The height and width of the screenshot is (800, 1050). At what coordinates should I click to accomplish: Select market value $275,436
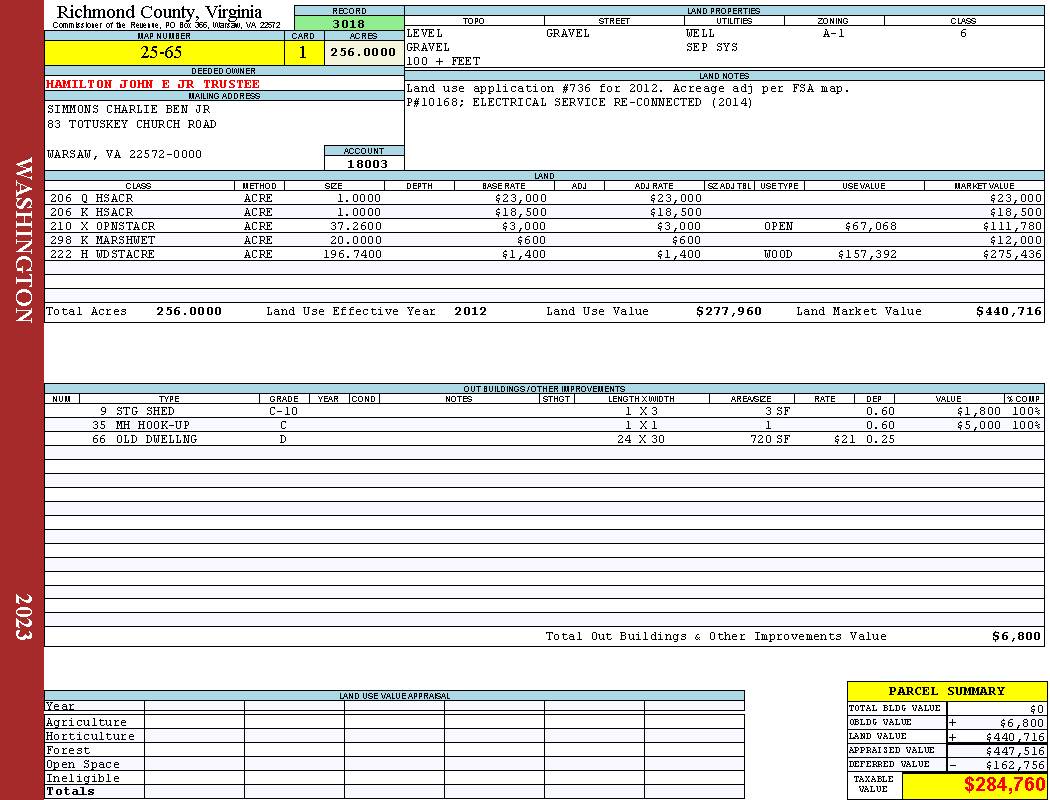pos(1012,254)
